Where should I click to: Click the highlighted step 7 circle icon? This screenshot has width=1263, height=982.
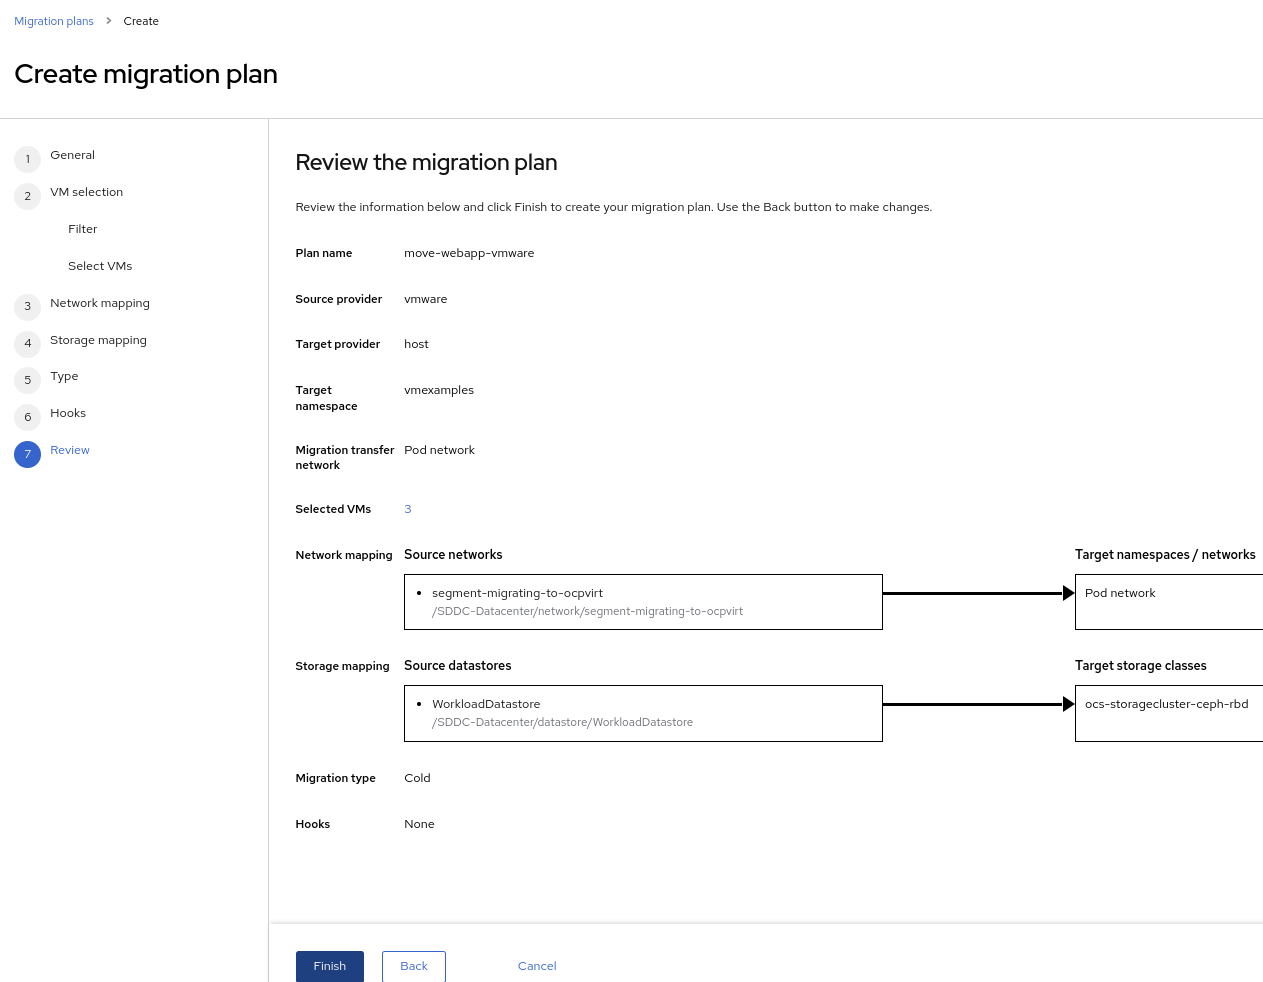pyautogui.click(x=28, y=454)
